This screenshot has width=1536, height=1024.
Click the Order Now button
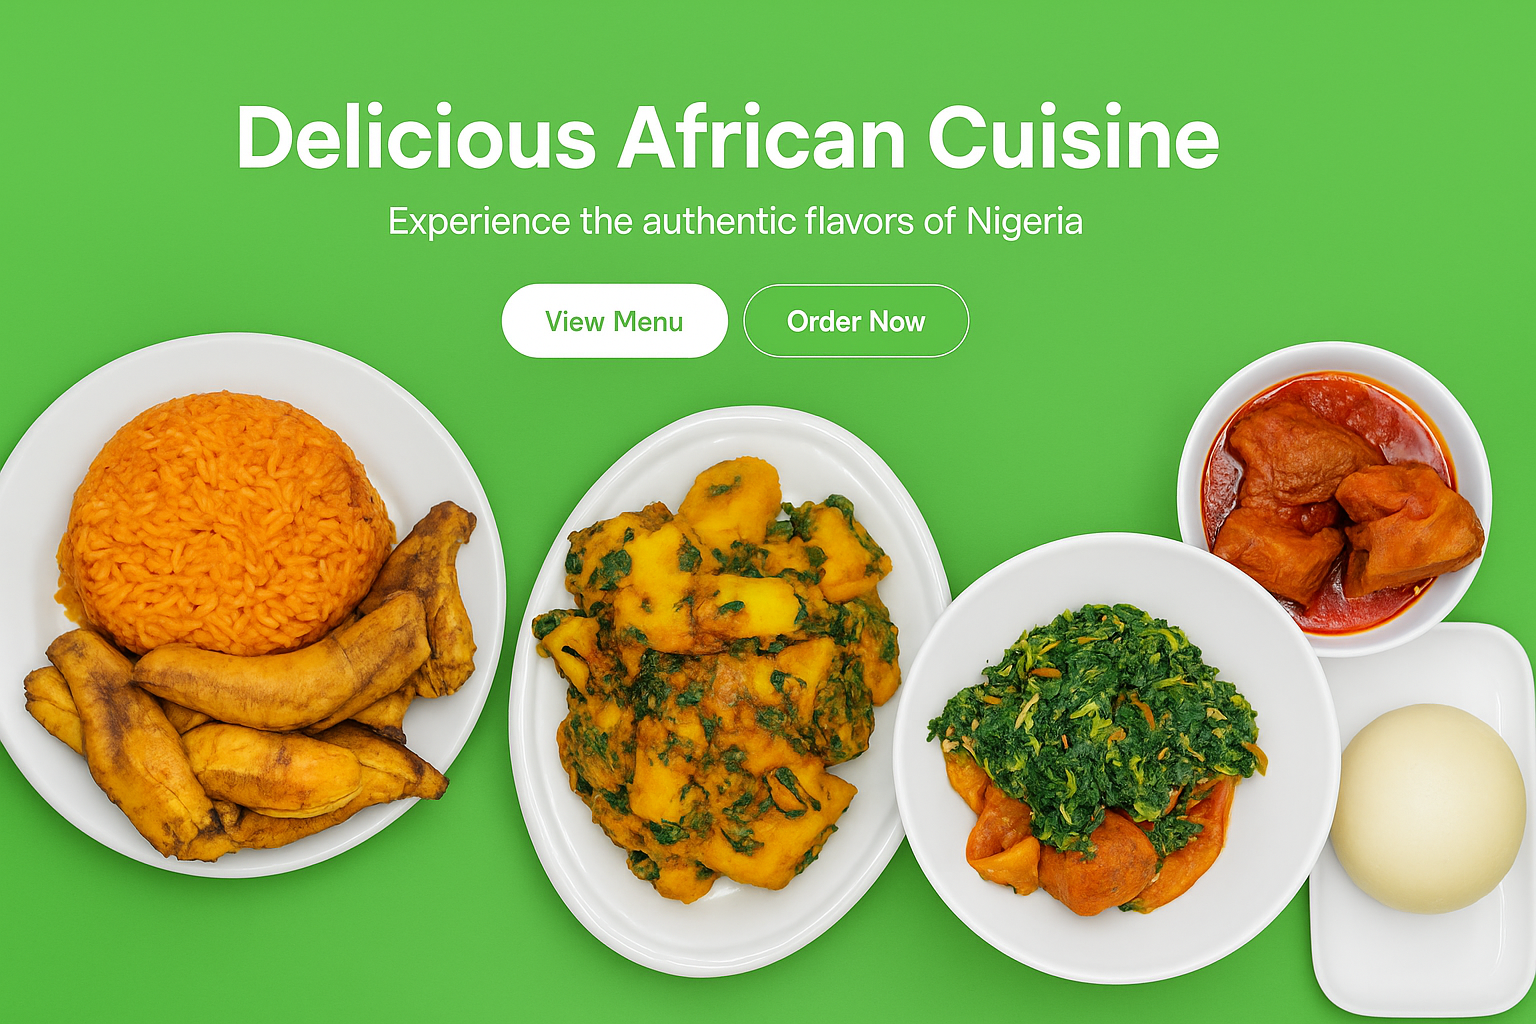tap(856, 321)
